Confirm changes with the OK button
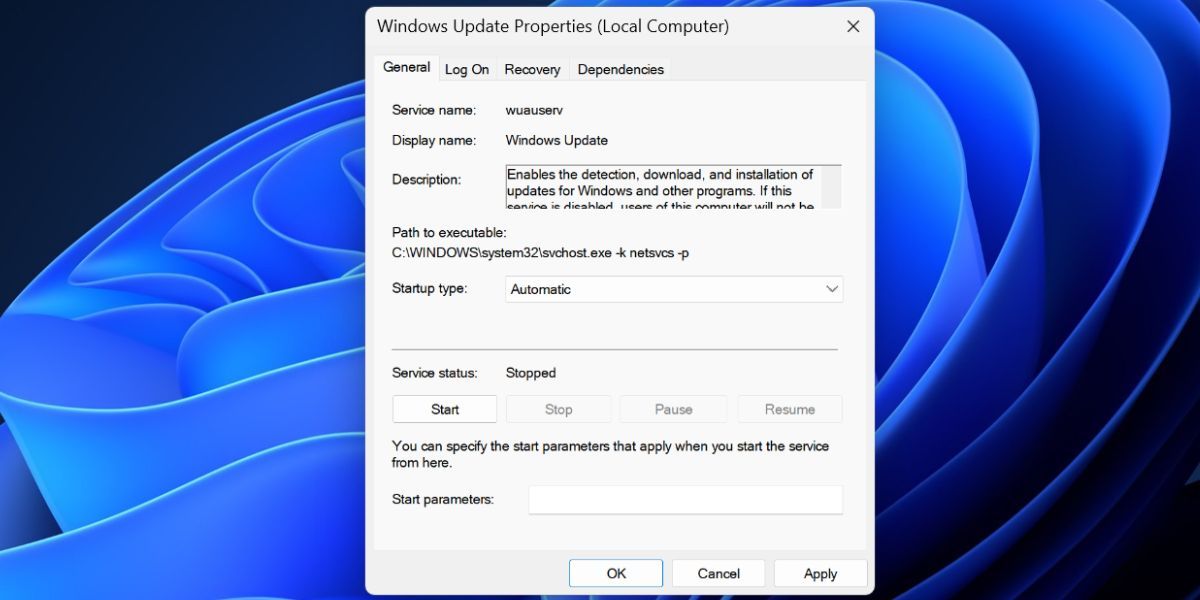 [x=615, y=573]
